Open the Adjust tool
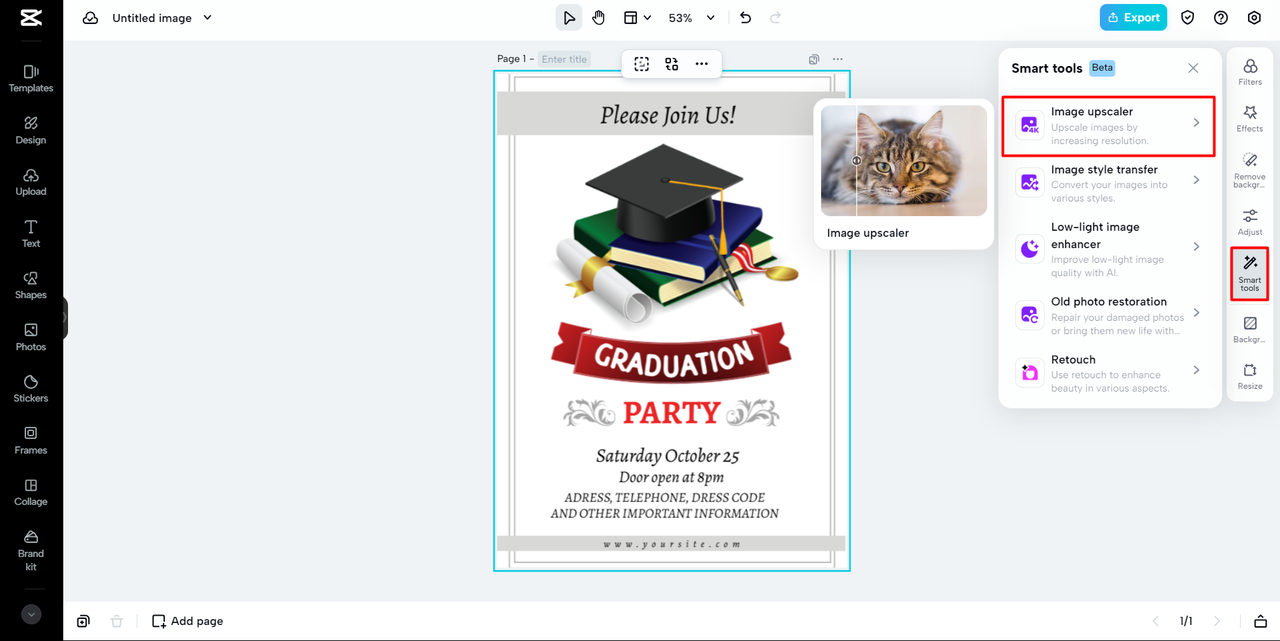The image size is (1280, 641). point(1250,223)
